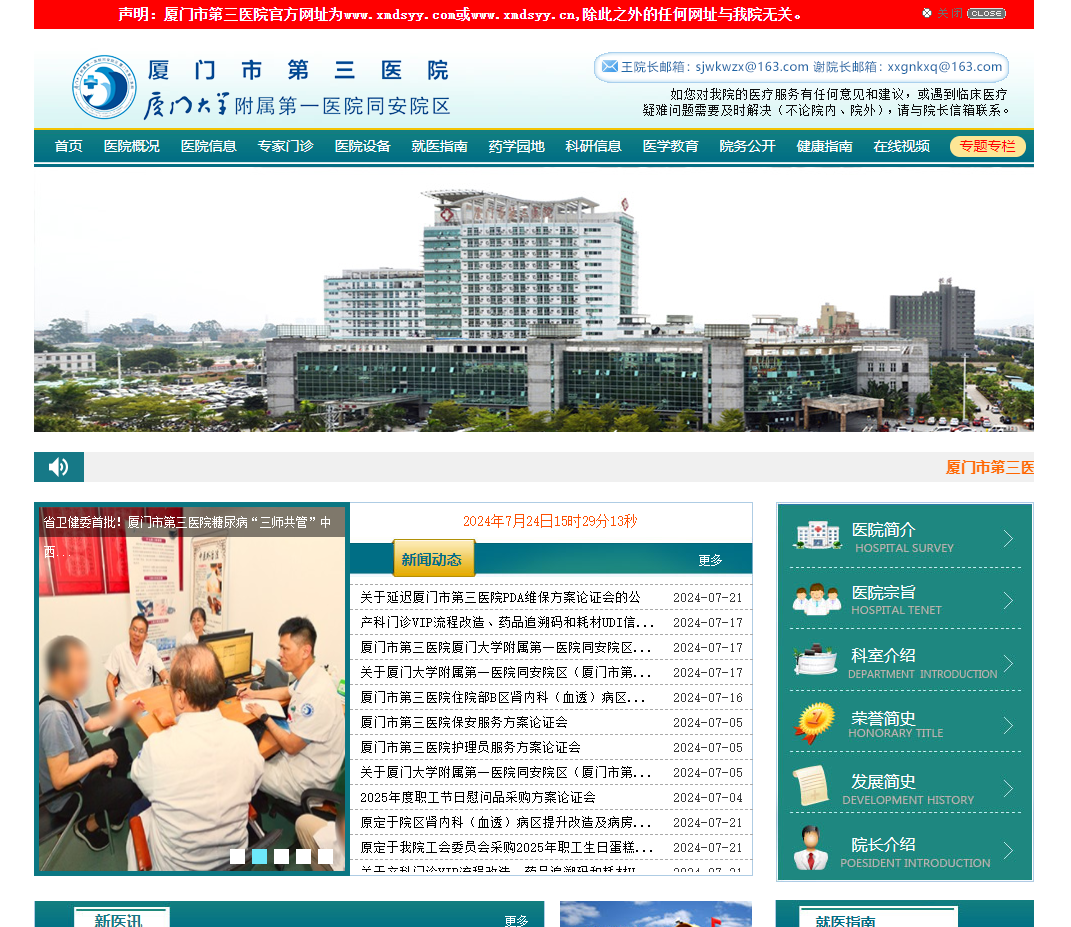Open the 荣誉简史 medal icon
The image size is (1071, 927).
(816, 723)
